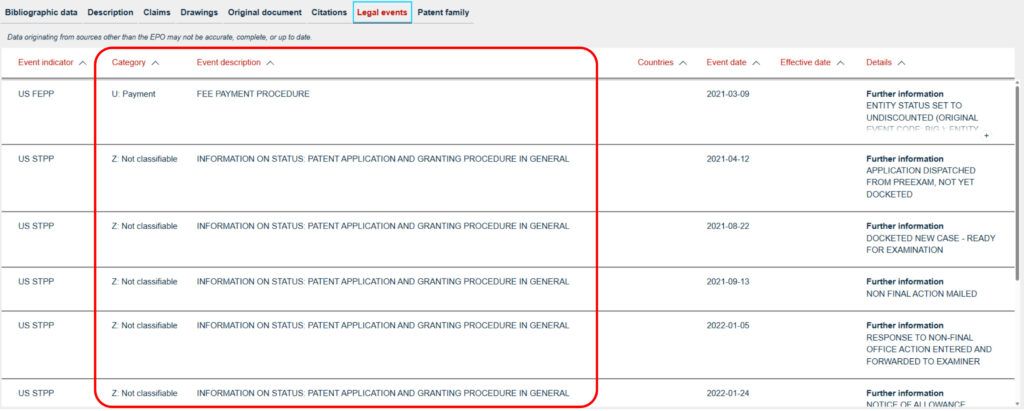Switch to the Citations tab
This screenshot has width=1024, height=411.
coord(329,12)
